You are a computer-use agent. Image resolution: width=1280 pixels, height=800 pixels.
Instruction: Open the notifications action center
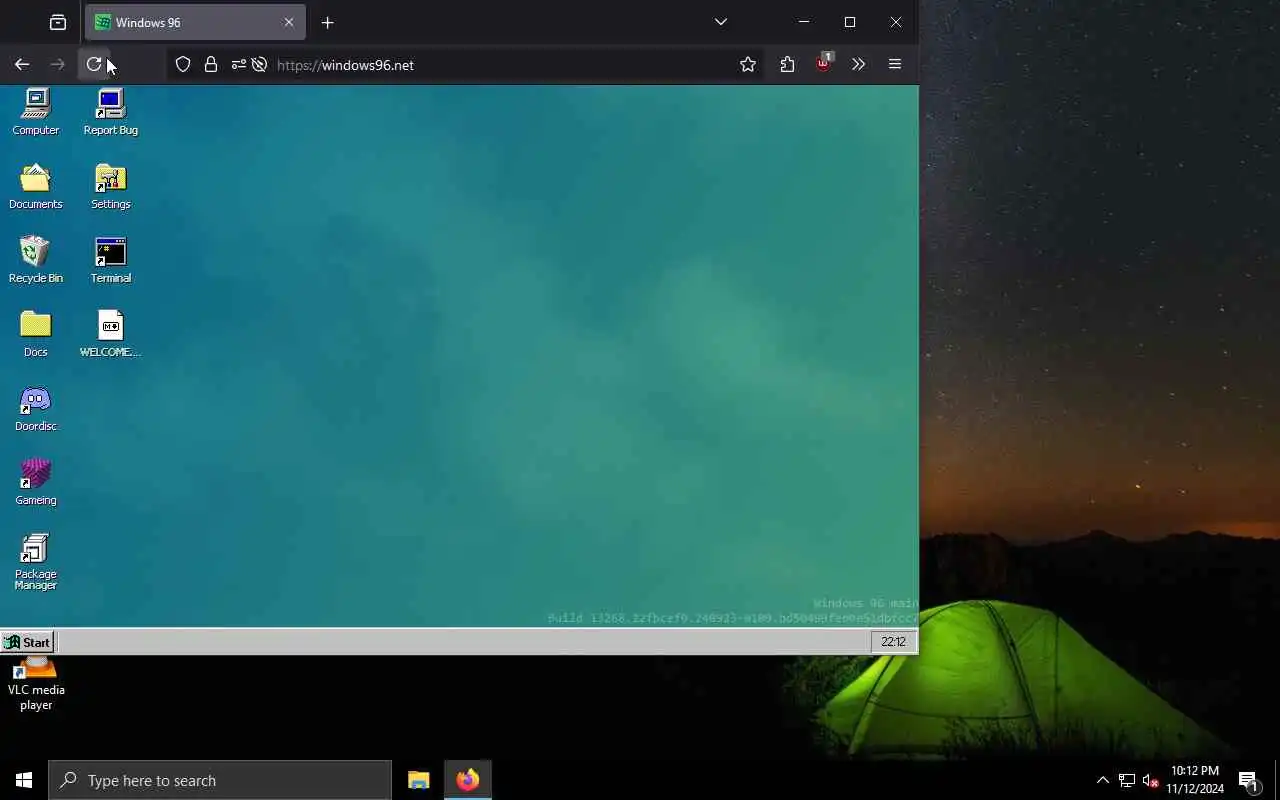click(1248, 780)
